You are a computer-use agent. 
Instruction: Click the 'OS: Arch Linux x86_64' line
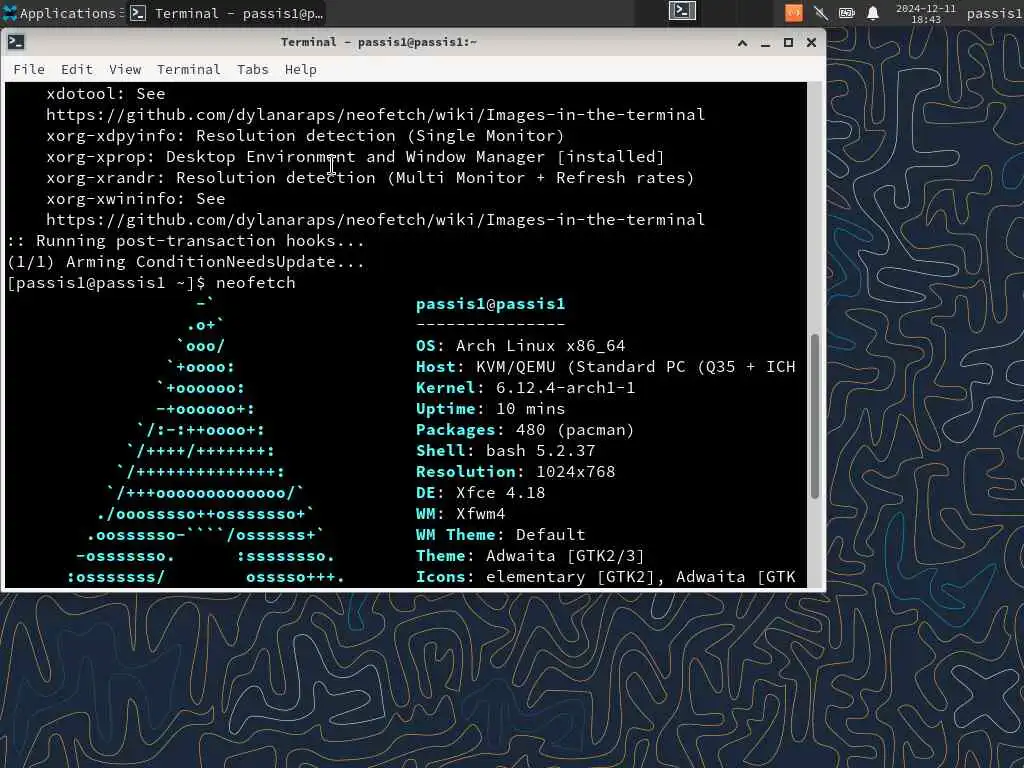coord(520,345)
